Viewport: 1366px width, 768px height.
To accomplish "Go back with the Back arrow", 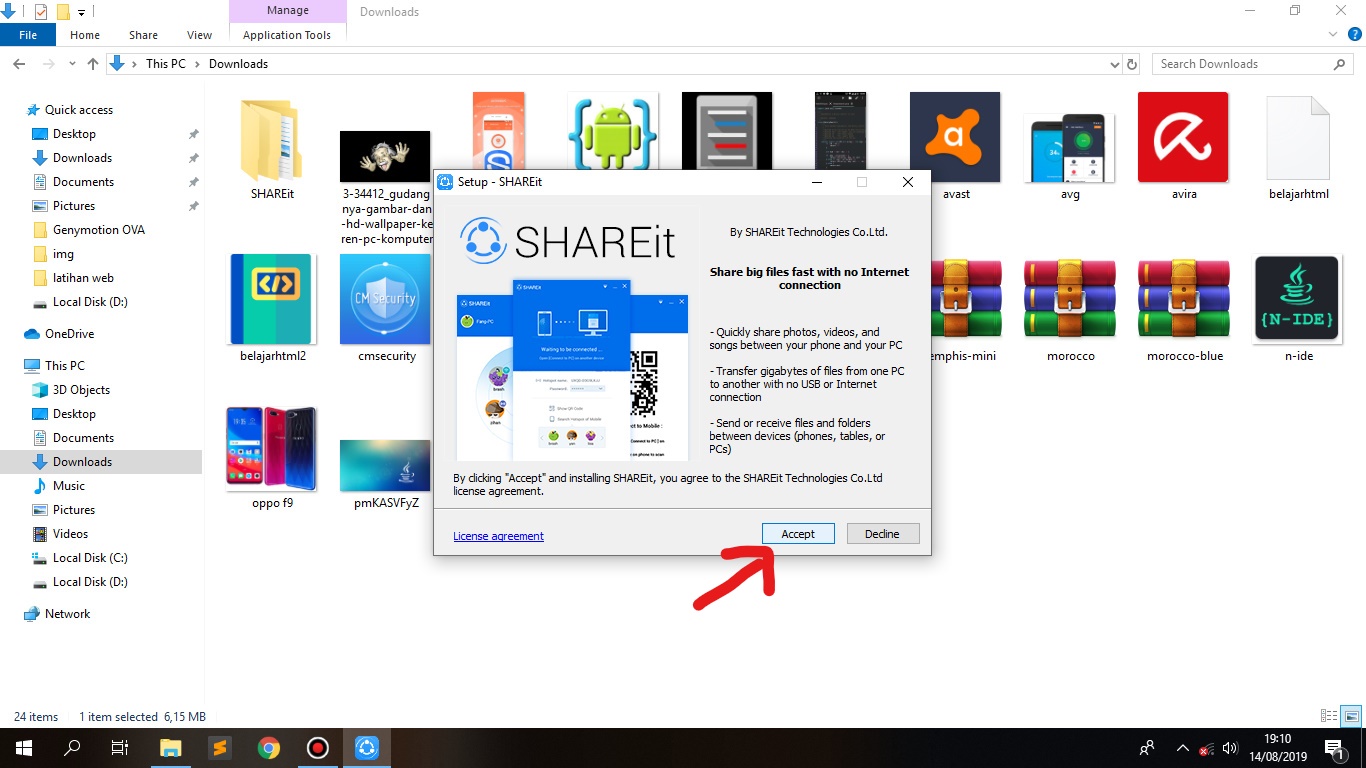I will coord(18,64).
